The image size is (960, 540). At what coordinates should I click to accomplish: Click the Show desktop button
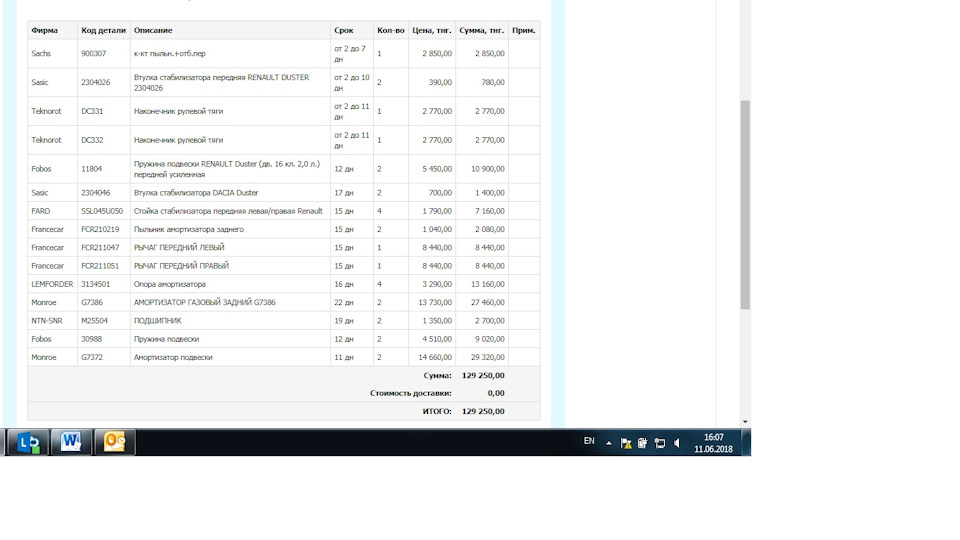coord(746,442)
